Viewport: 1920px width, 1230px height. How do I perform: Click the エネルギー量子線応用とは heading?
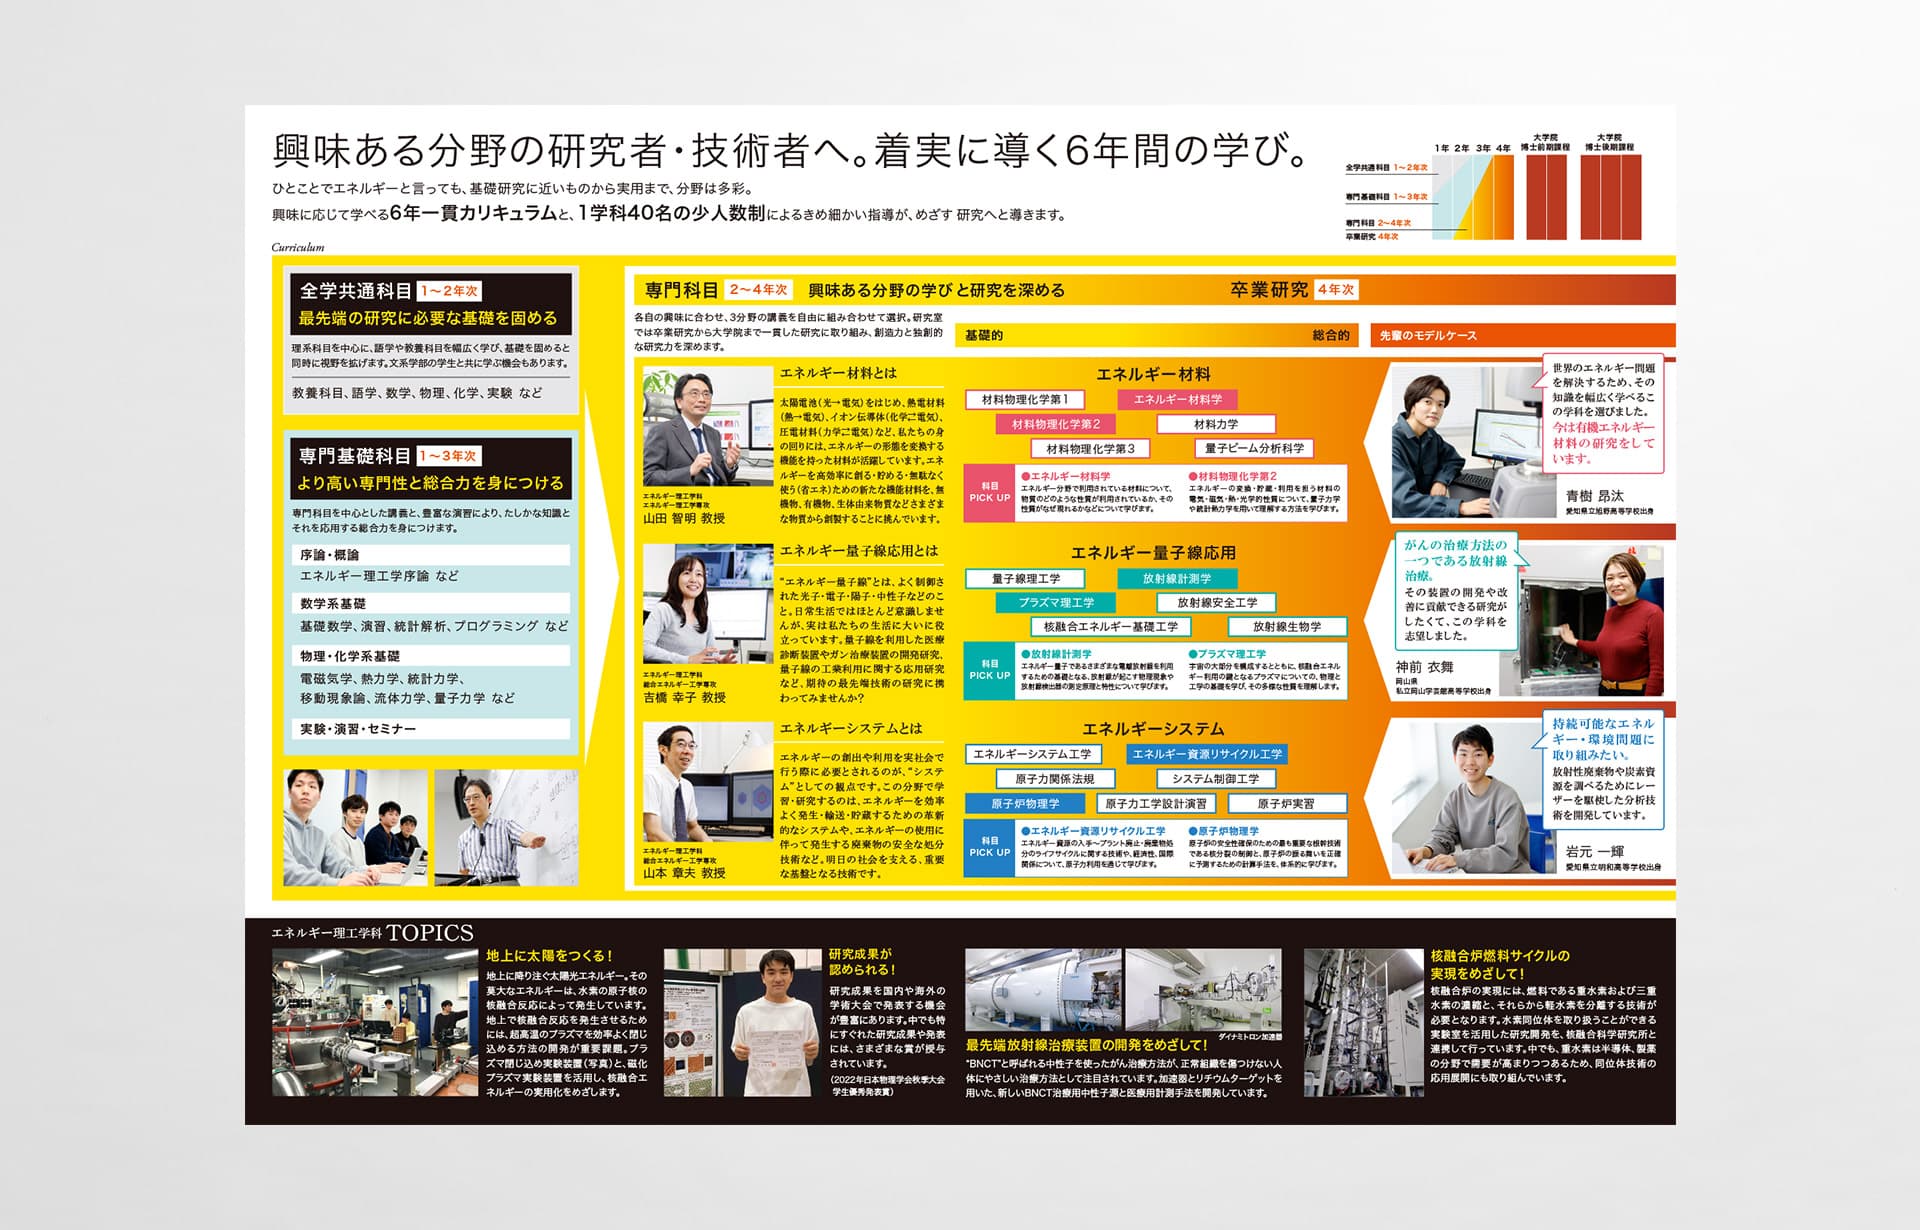[x=858, y=551]
